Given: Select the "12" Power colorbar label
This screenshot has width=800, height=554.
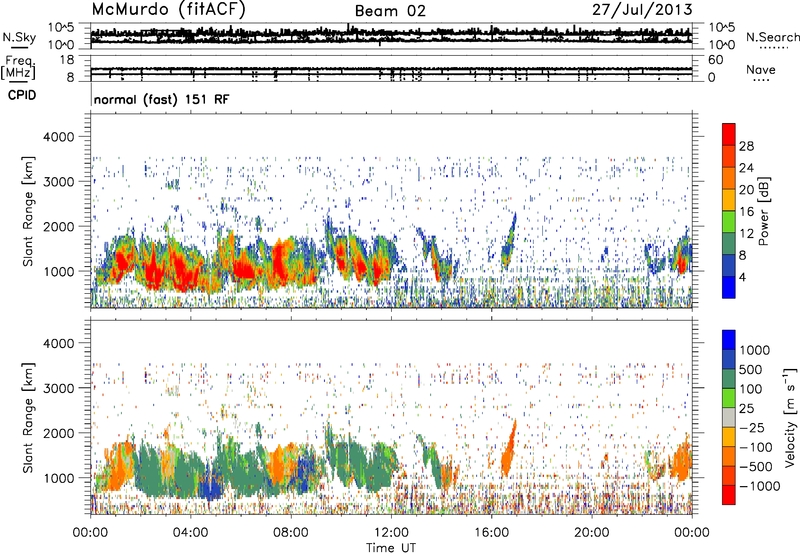Looking at the screenshot, I should [746, 234].
